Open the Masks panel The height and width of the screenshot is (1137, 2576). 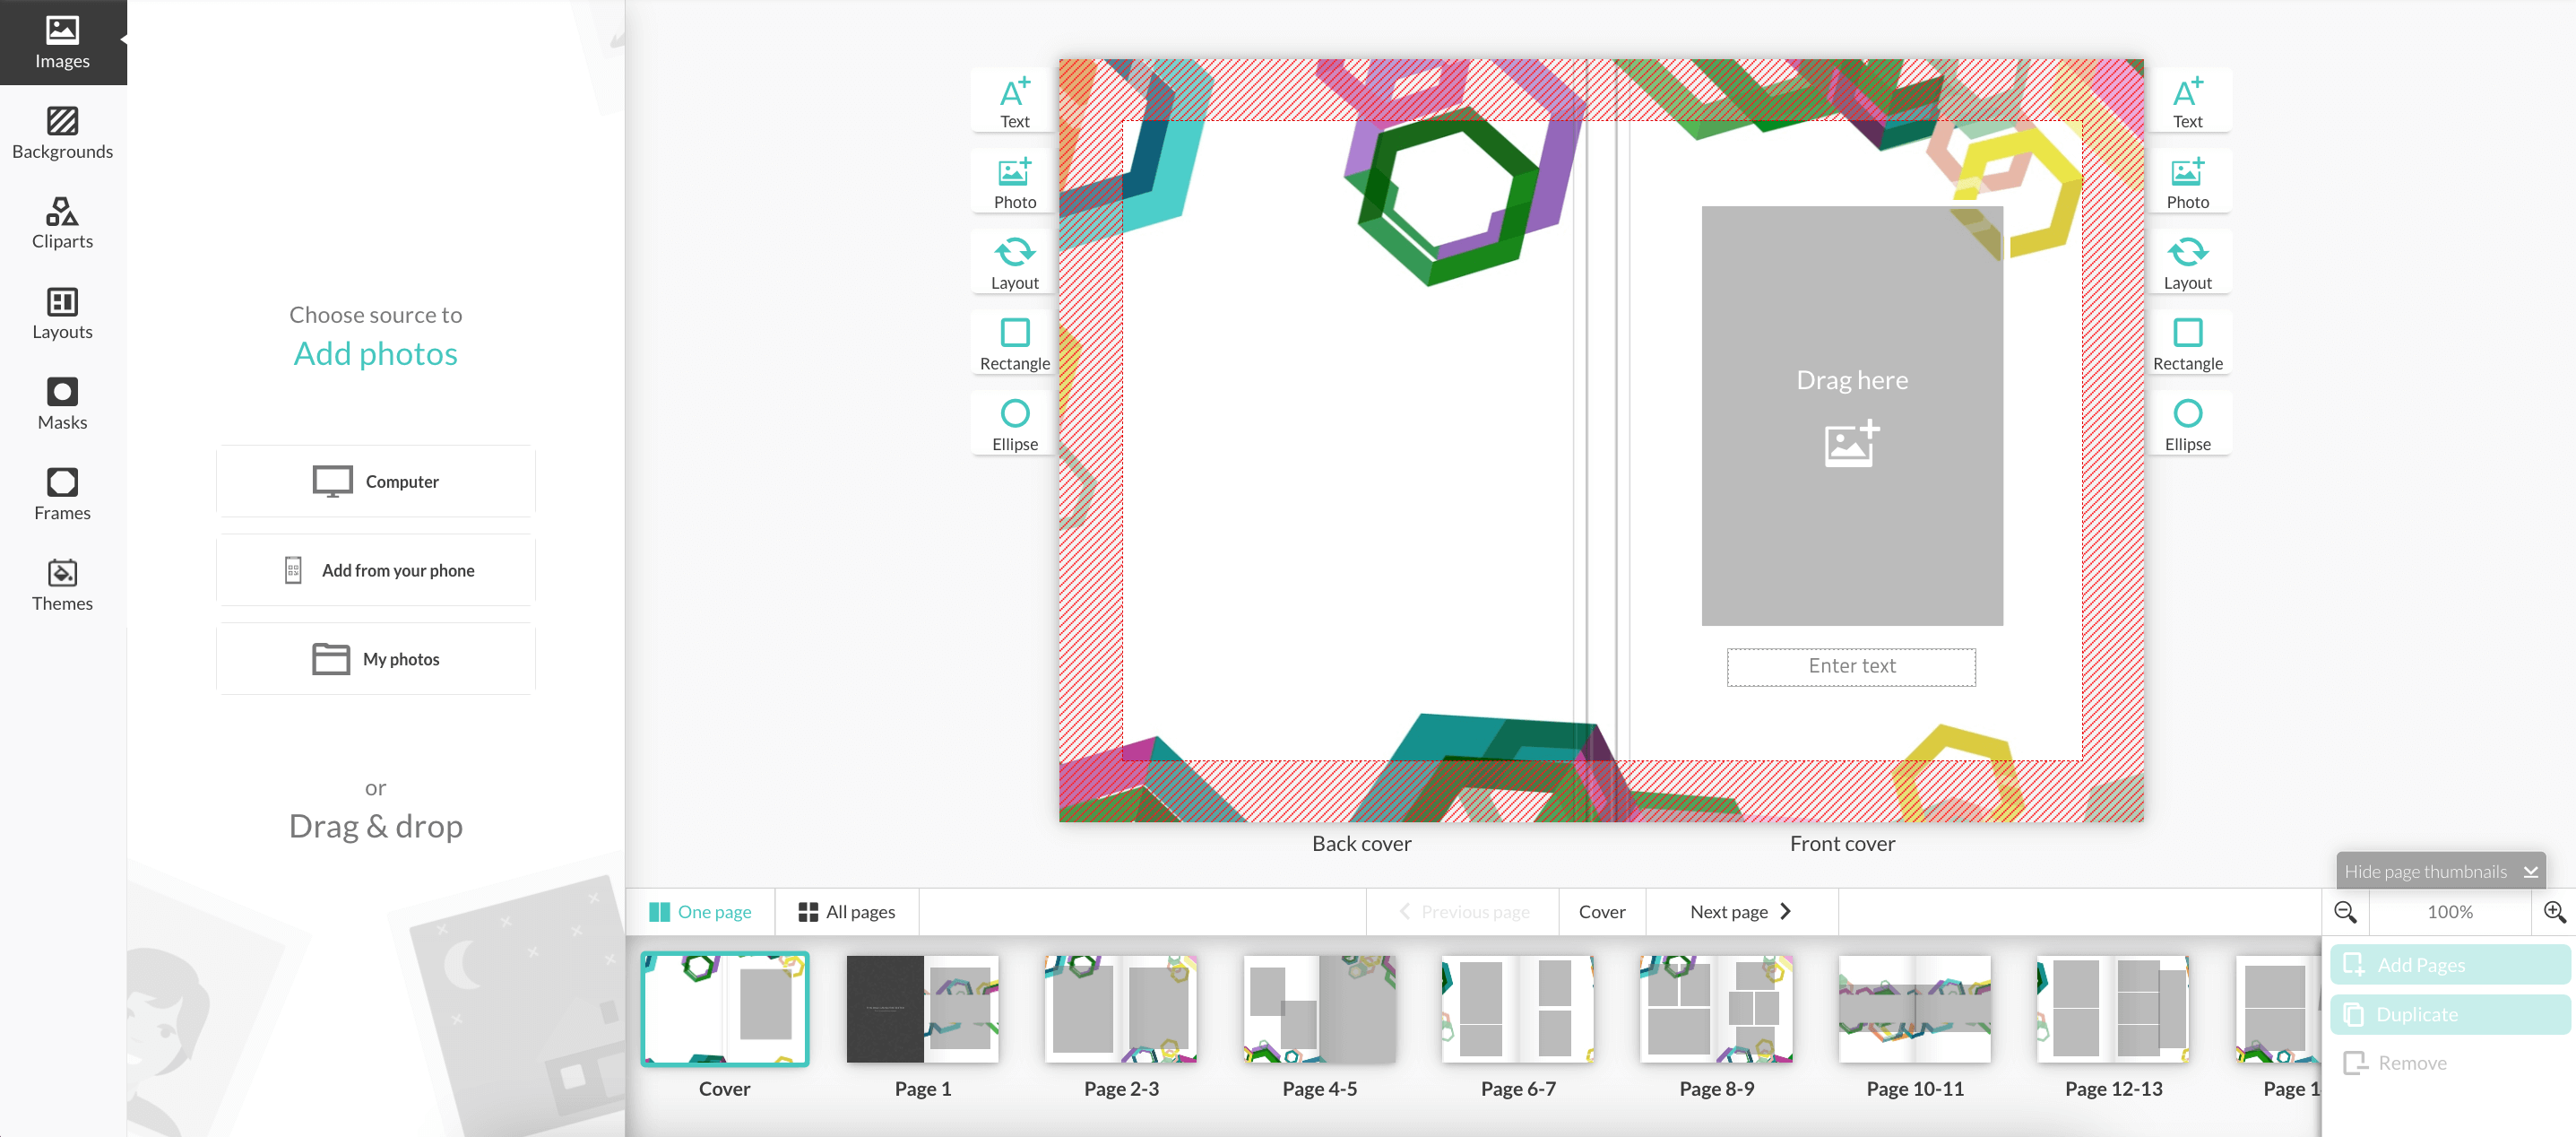coord(62,403)
